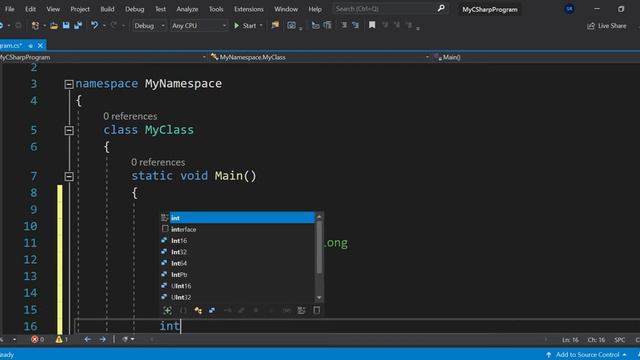
Task: Click the New Project toolbar icon
Action: [35, 26]
